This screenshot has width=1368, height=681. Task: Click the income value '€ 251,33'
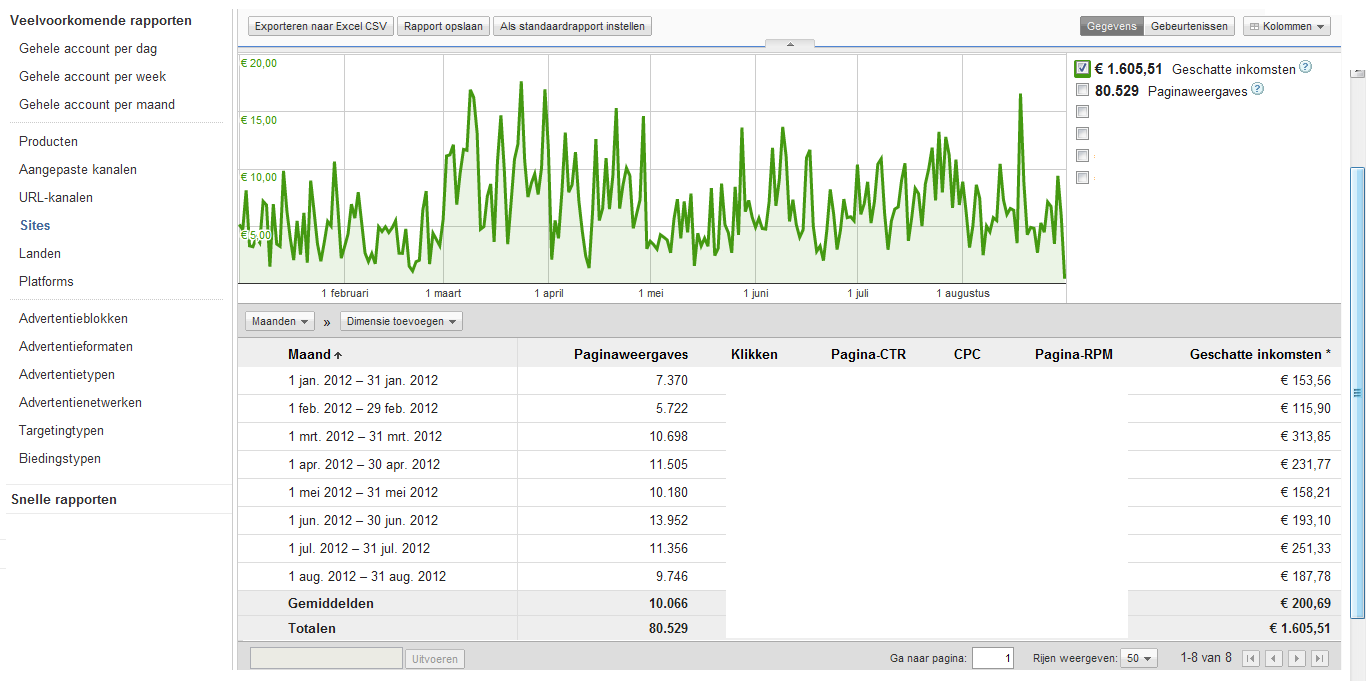(1306, 549)
